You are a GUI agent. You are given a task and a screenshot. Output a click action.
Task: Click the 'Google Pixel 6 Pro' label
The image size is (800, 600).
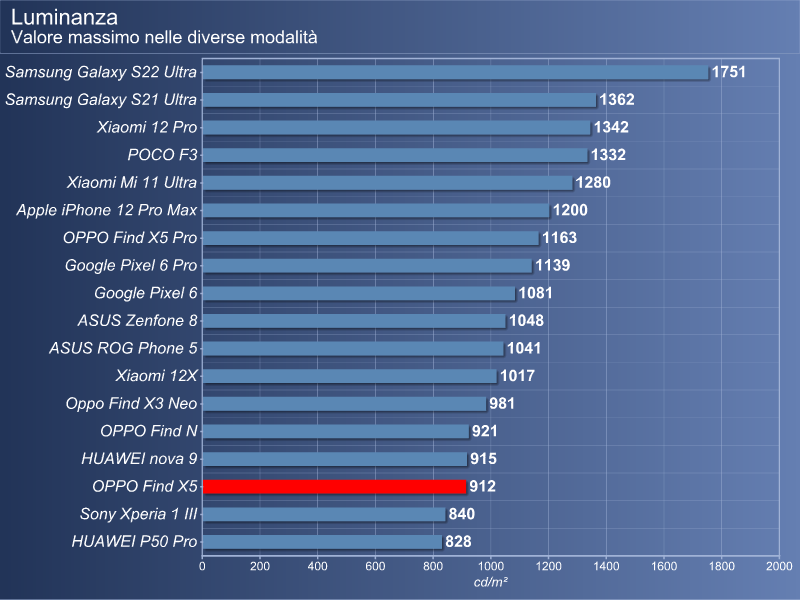click(x=131, y=265)
